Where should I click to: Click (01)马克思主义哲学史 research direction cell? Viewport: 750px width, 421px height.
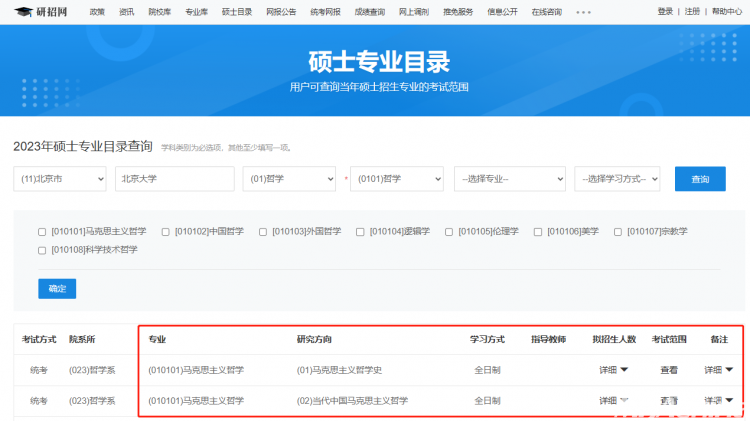click(339, 370)
